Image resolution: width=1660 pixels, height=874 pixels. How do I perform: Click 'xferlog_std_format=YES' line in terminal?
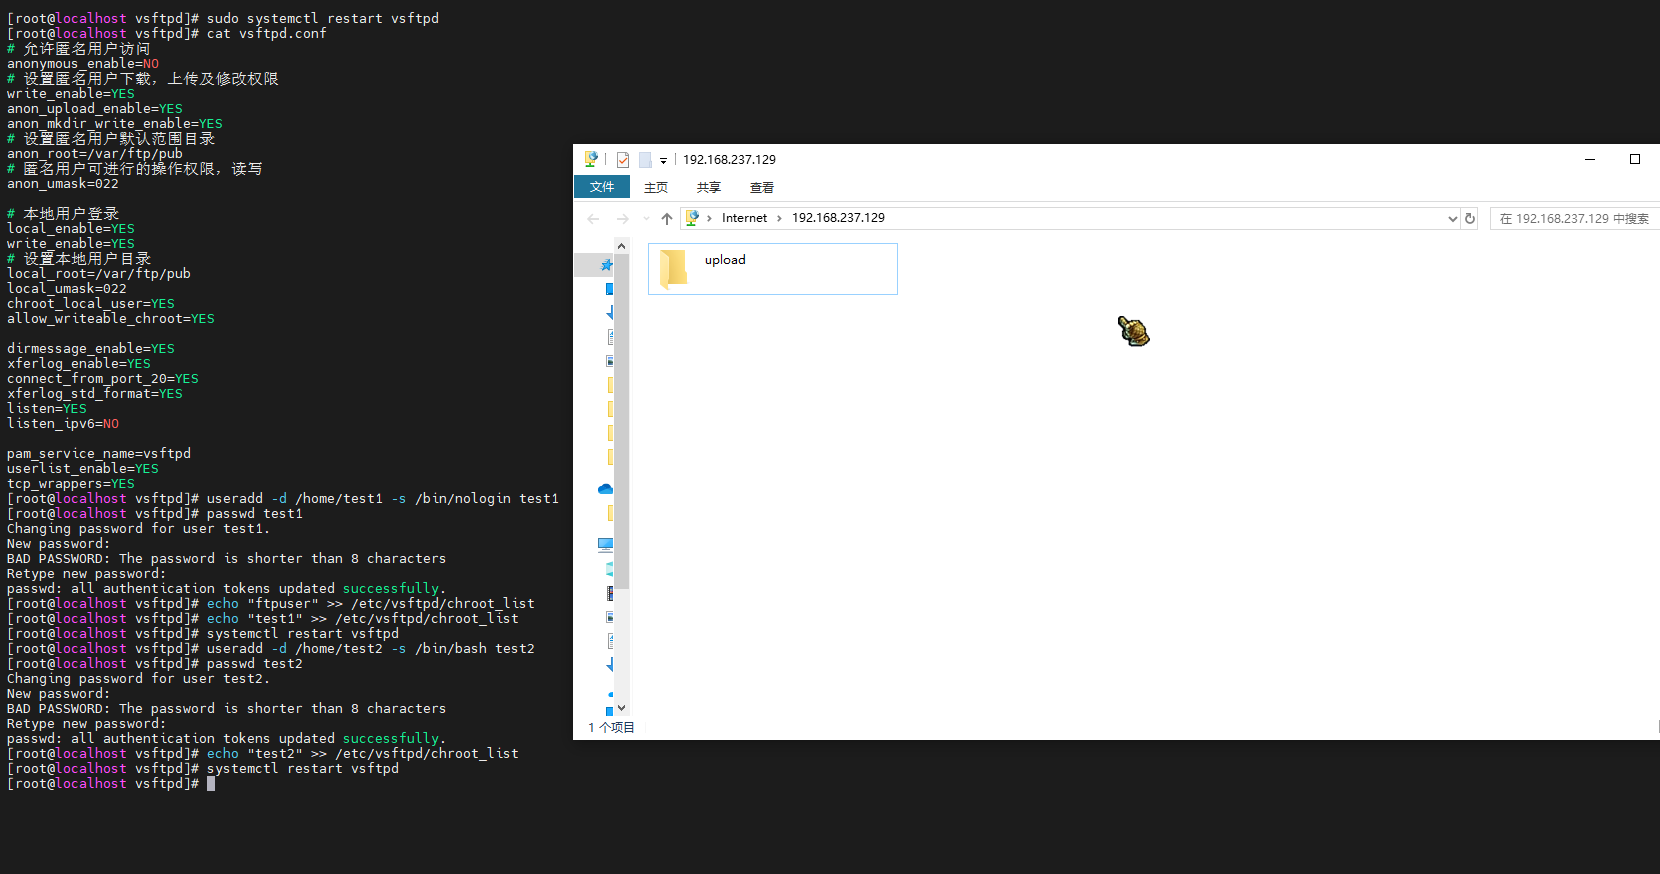(95, 394)
